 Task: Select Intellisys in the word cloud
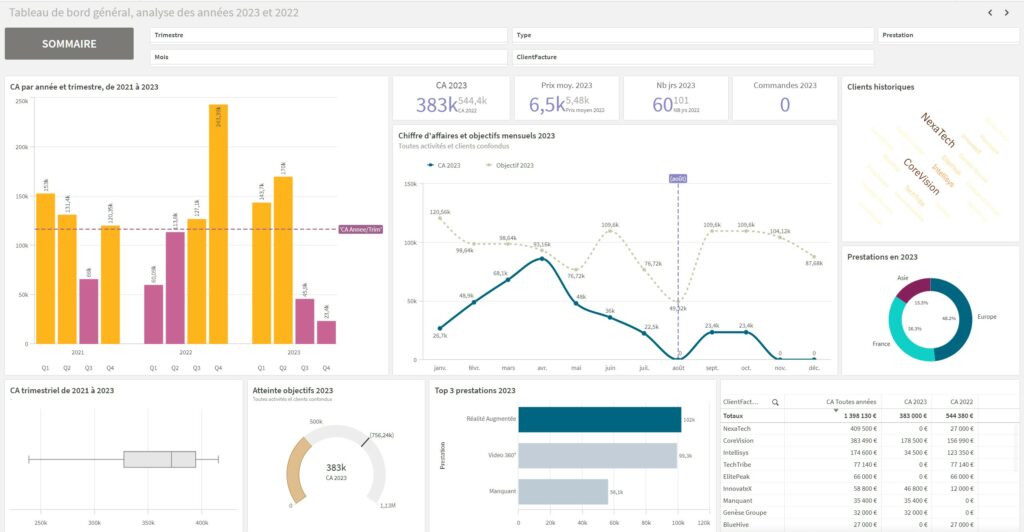point(943,175)
